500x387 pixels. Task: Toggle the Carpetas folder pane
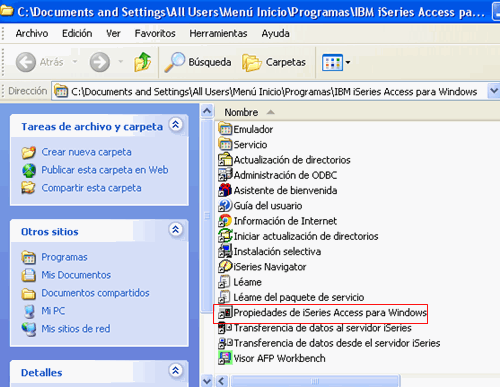[274, 62]
